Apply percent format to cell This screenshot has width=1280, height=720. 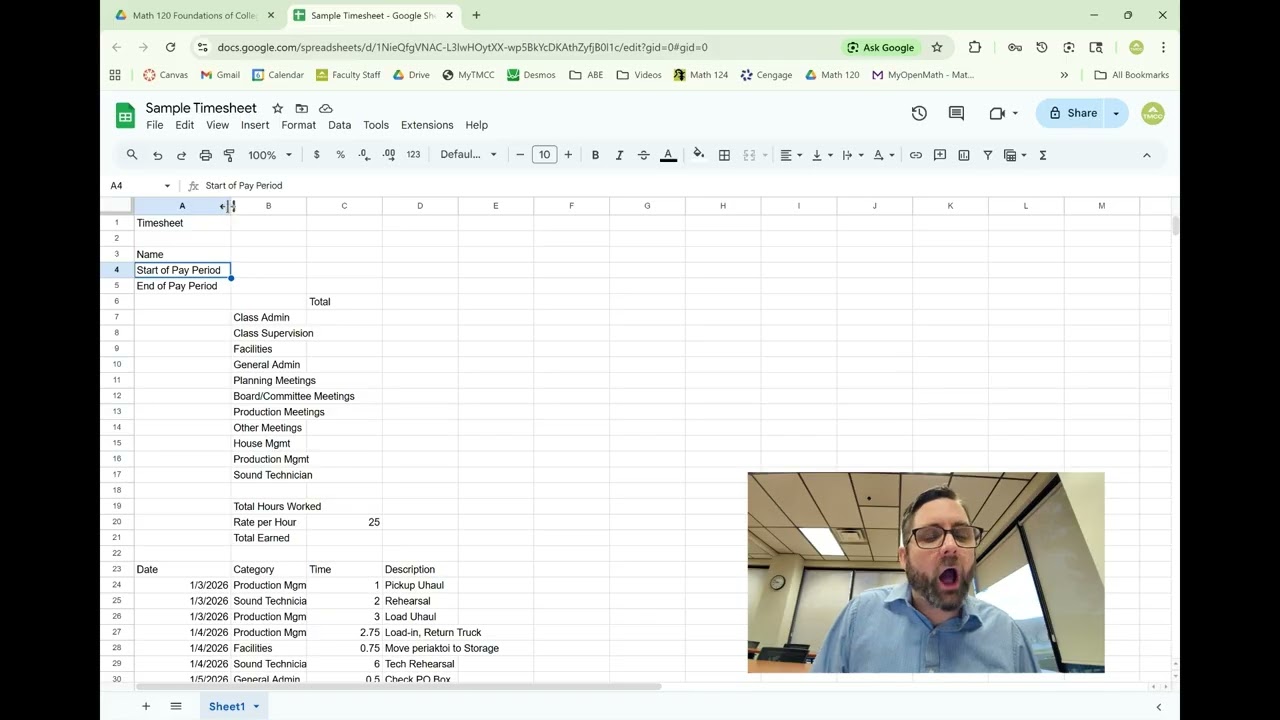coord(341,155)
